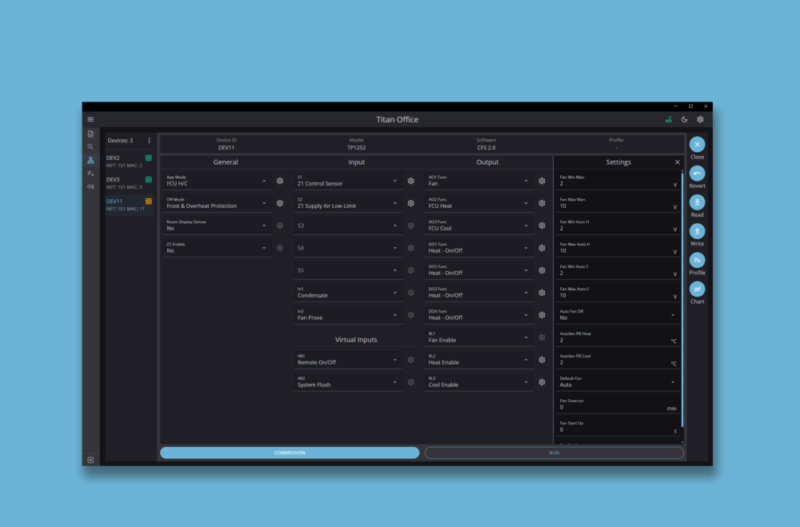
Task: Click the Settings panel vertical scrollbar
Action: coord(682,300)
